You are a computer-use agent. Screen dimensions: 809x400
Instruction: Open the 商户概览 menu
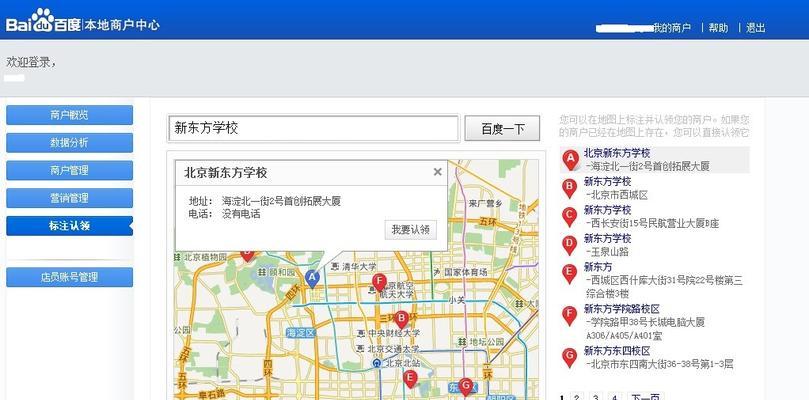69,115
